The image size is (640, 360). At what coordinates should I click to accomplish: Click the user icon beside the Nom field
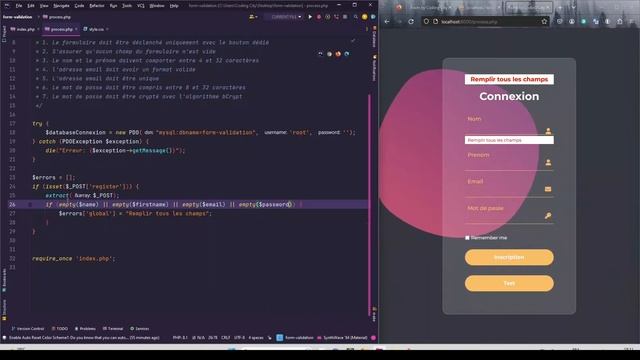pos(548,131)
